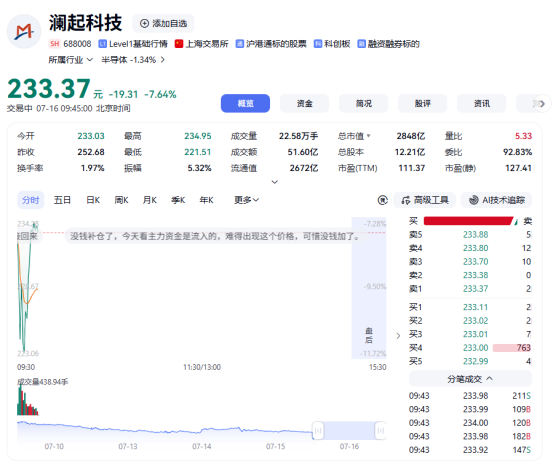The image size is (553, 467).
Task: Select 周K chart period
Action: [121, 200]
